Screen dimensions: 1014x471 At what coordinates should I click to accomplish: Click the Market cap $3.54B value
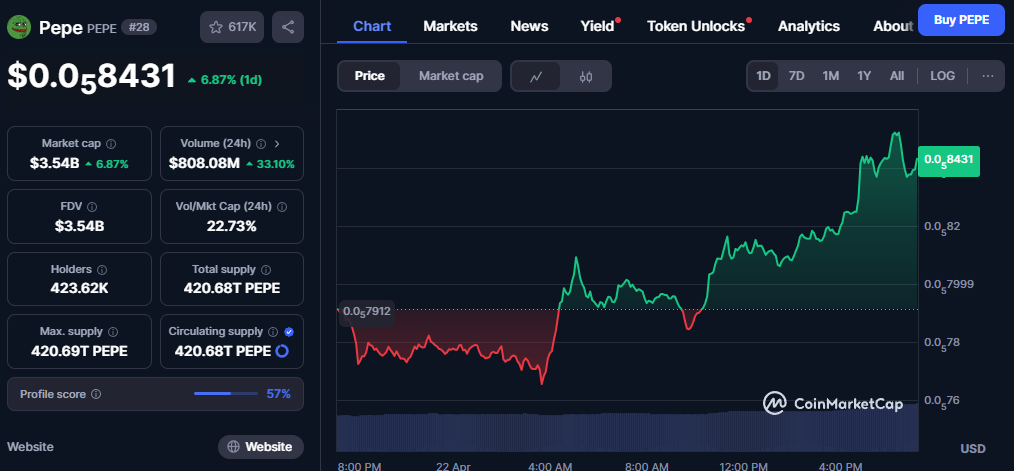coord(54,164)
